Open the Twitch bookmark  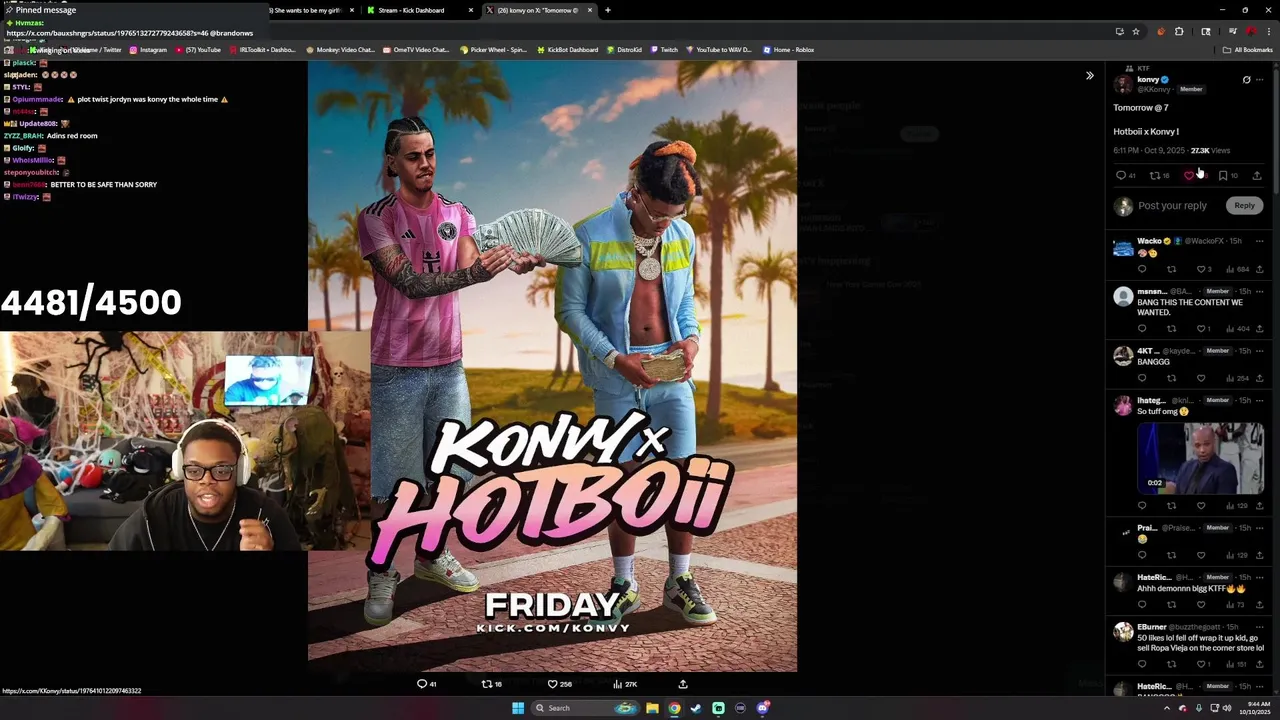click(x=664, y=50)
